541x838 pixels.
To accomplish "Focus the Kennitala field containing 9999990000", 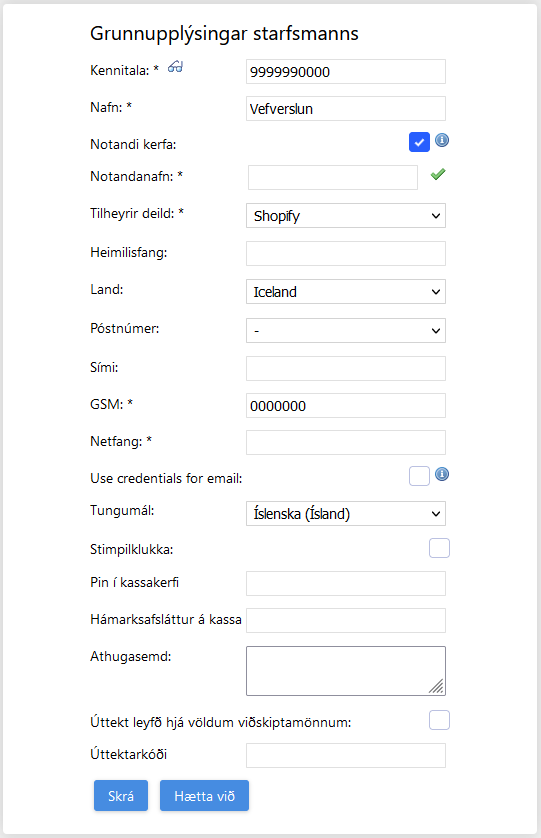I will tap(346, 72).
